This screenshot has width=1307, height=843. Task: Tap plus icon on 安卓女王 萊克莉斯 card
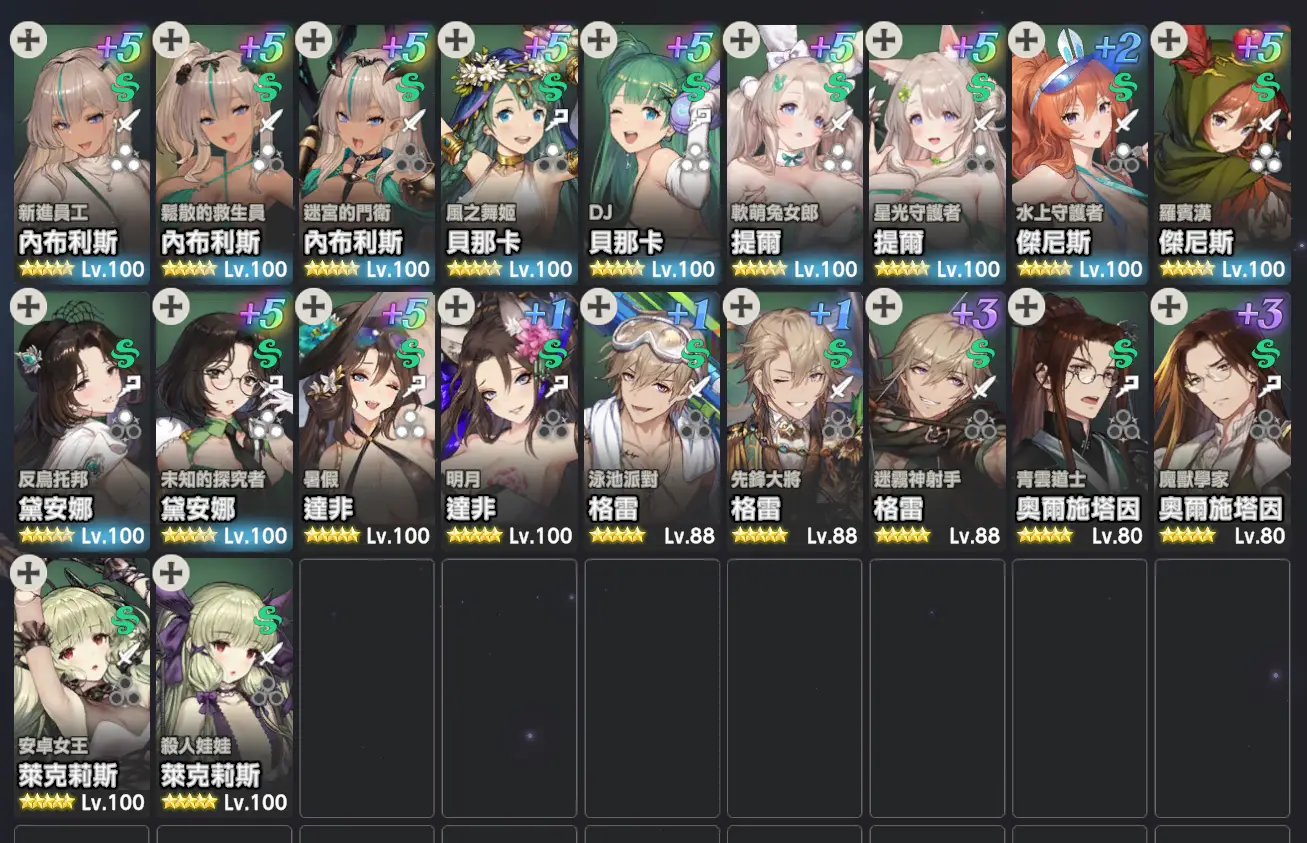(28, 573)
